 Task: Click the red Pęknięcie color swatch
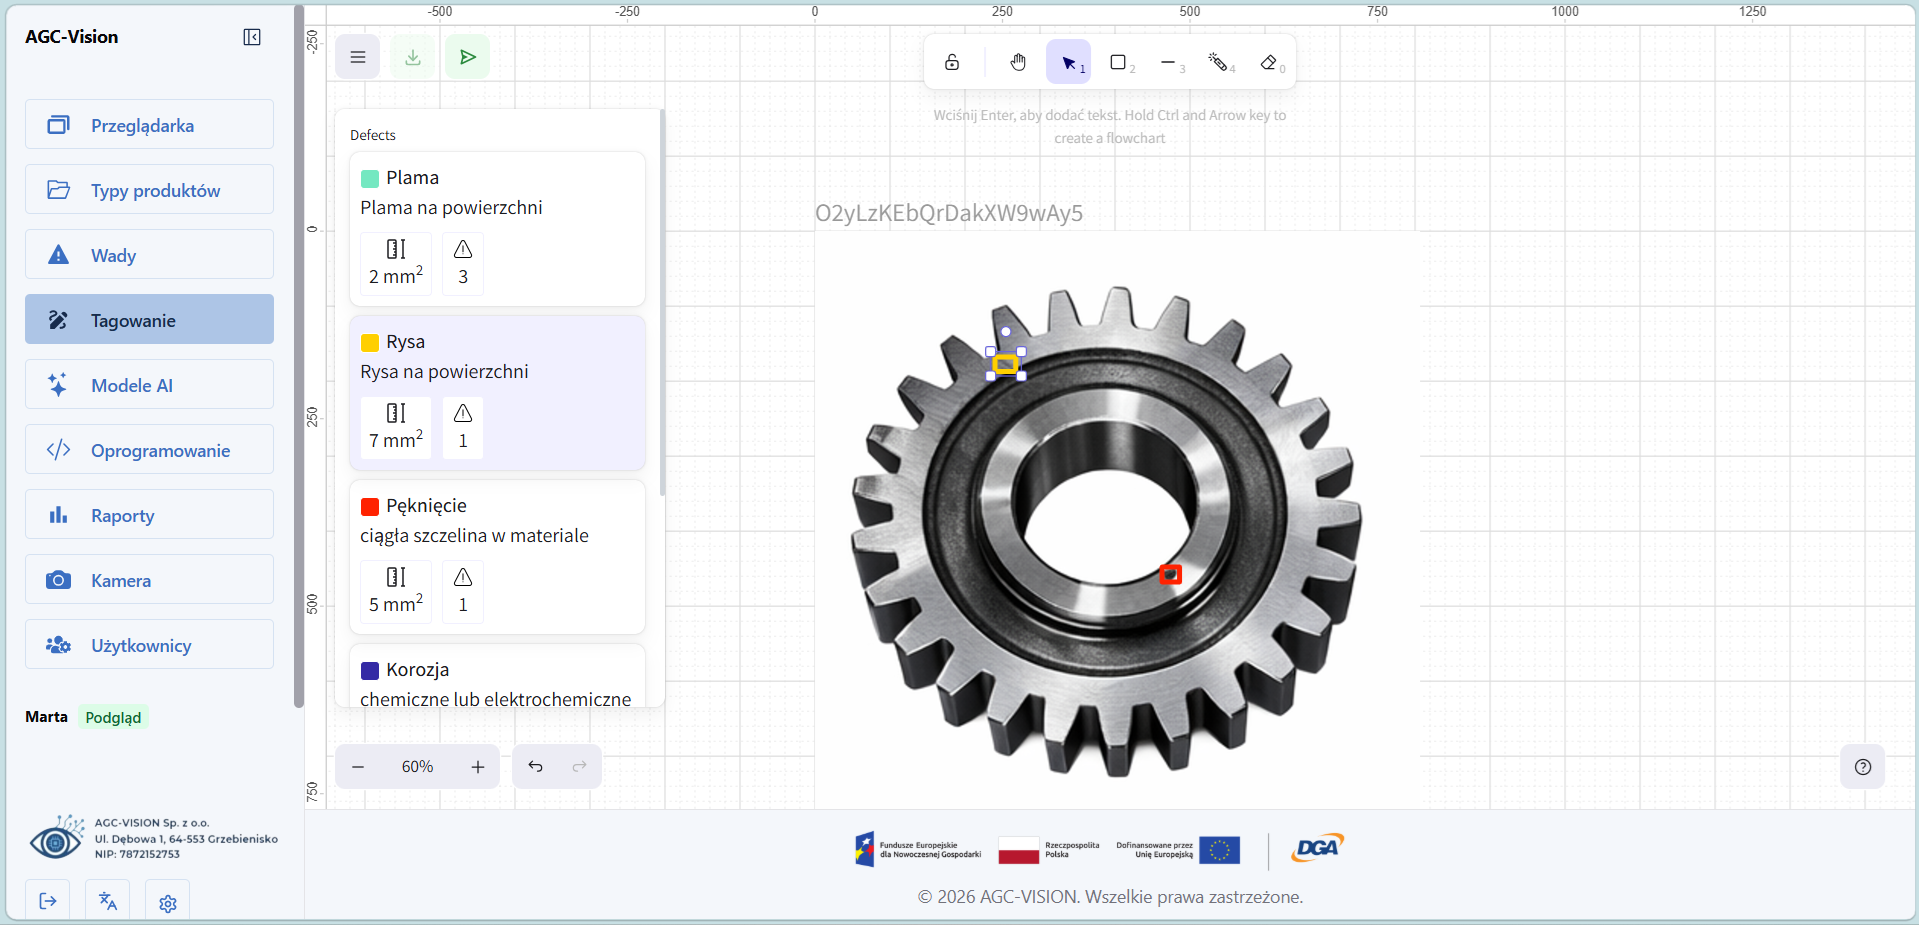pyautogui.click(x=370, y=506)
